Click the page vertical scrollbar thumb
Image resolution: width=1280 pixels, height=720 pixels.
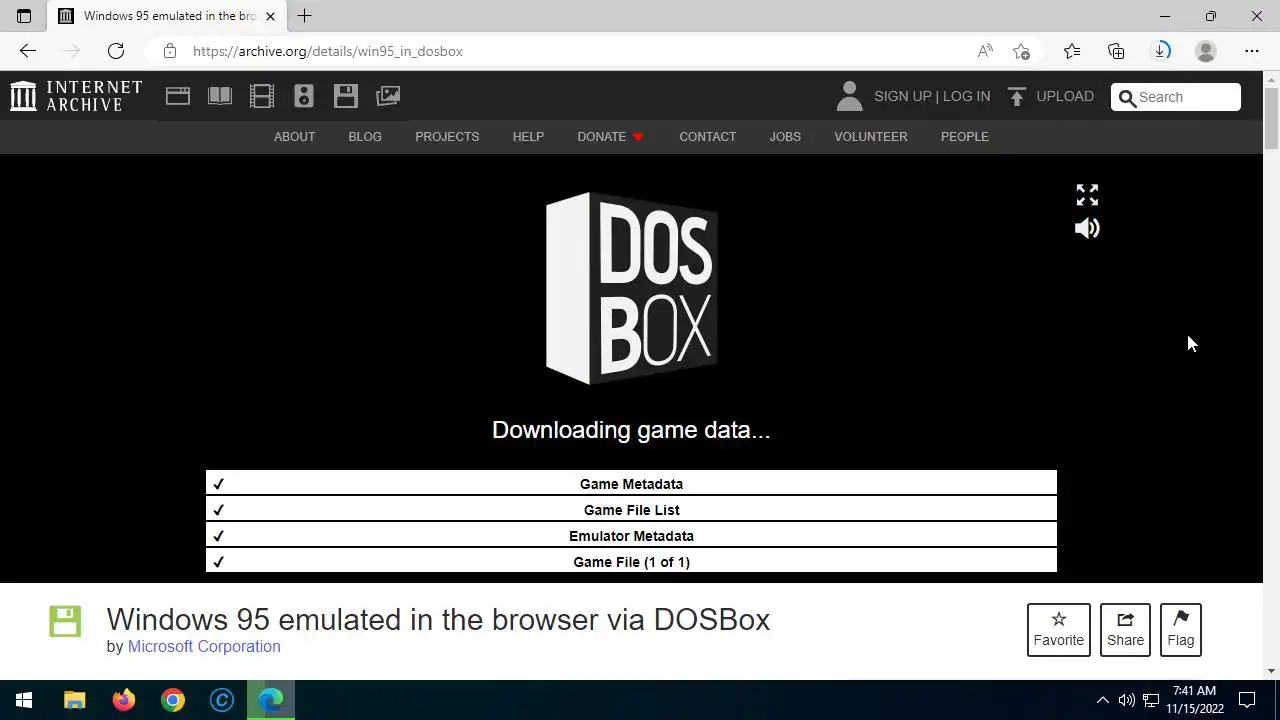(1271, 118)
